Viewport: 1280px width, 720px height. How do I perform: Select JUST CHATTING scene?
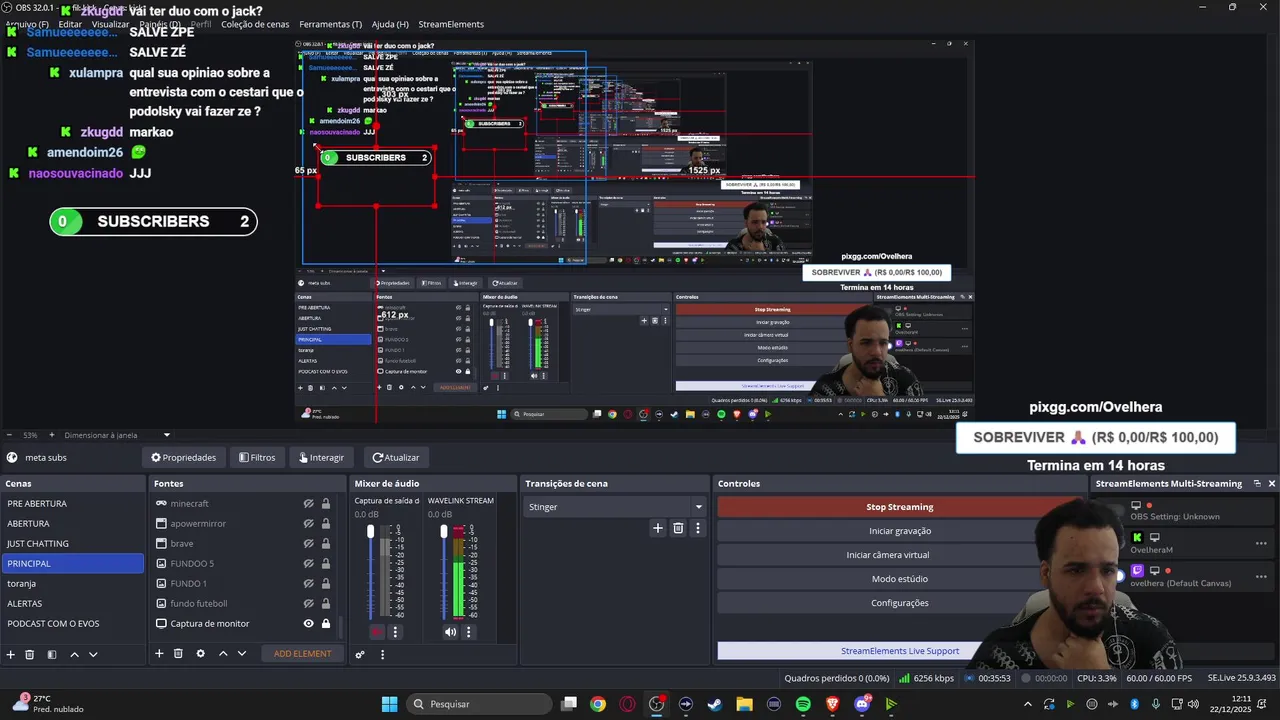[x=74, y=543]
